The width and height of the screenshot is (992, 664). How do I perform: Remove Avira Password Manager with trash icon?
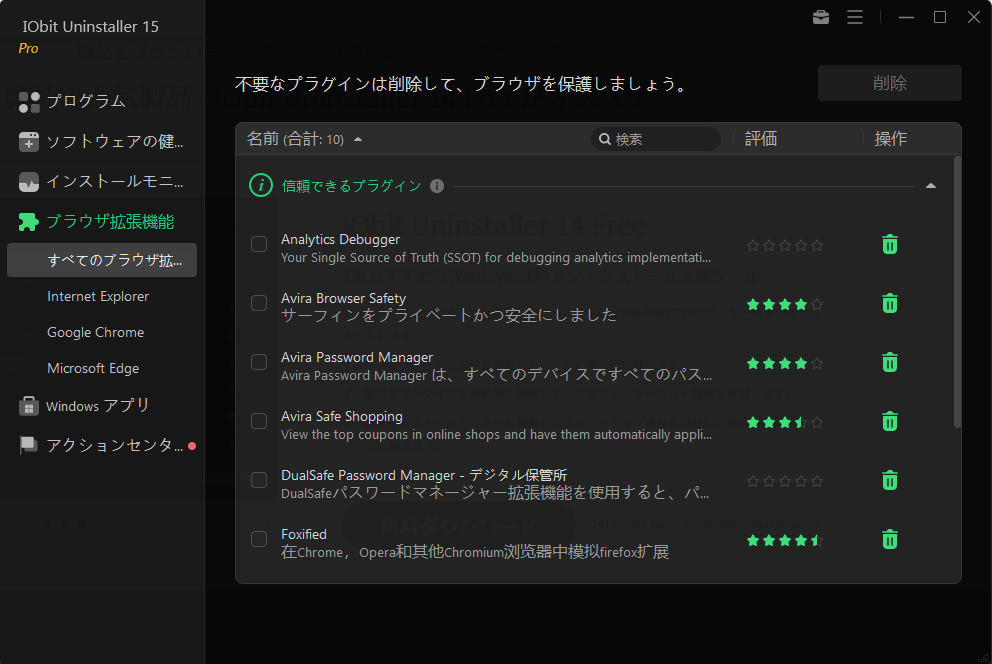pyautogui.click(x=890, y=362)
